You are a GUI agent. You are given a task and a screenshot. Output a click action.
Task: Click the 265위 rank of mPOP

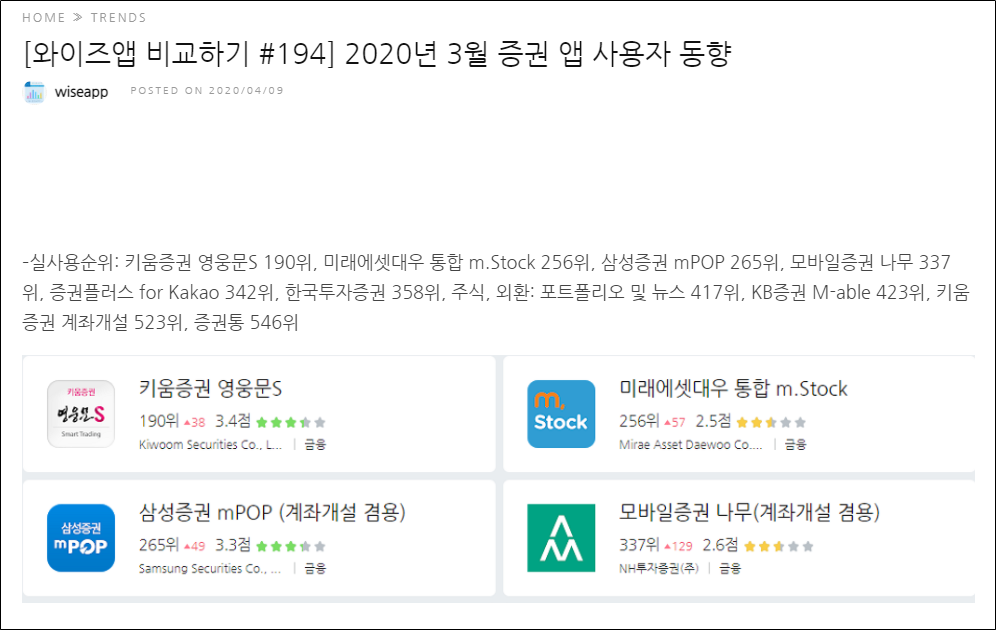pyautogui.click(x=159, y=545)
